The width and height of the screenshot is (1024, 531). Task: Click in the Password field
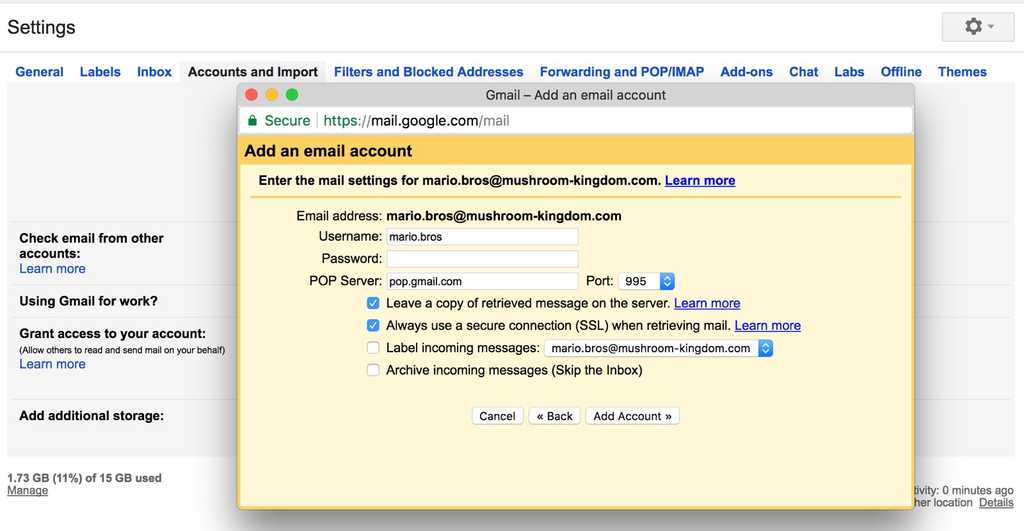coord(482,259)
